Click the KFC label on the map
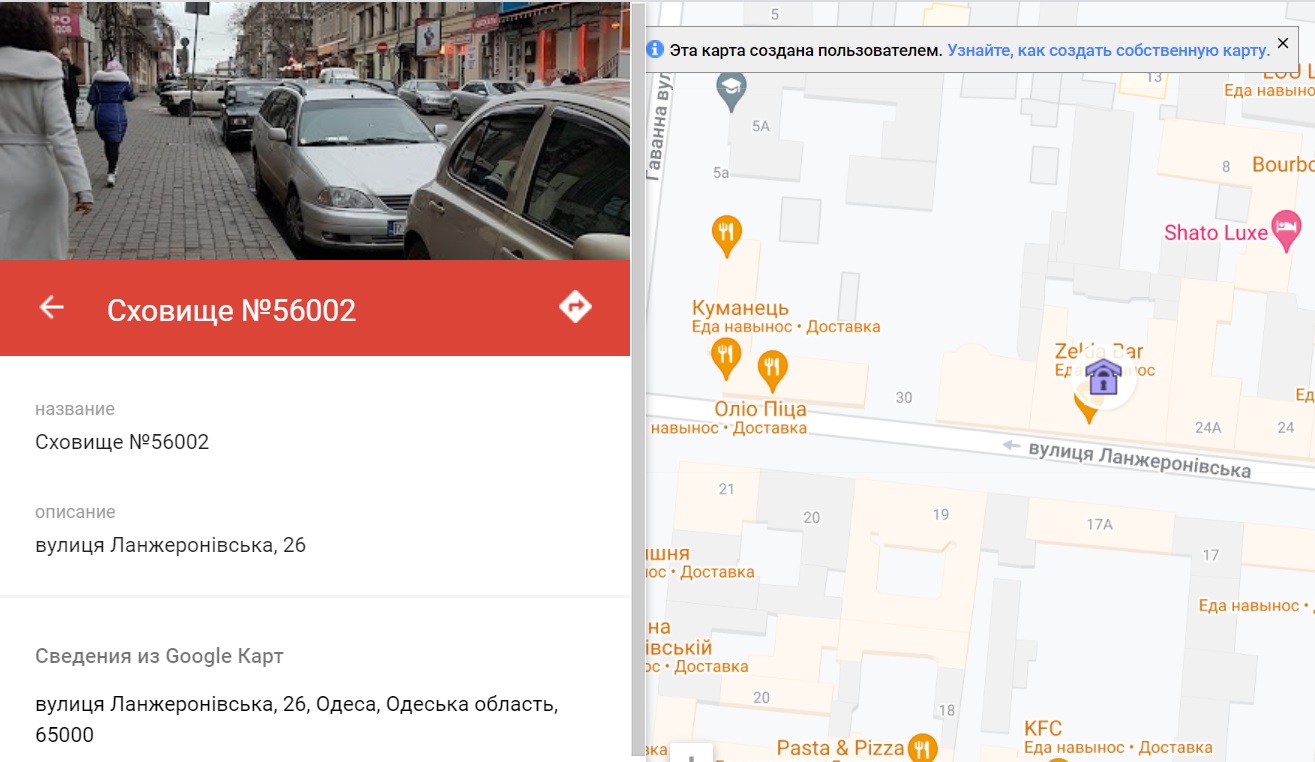 coord(1043,727)
